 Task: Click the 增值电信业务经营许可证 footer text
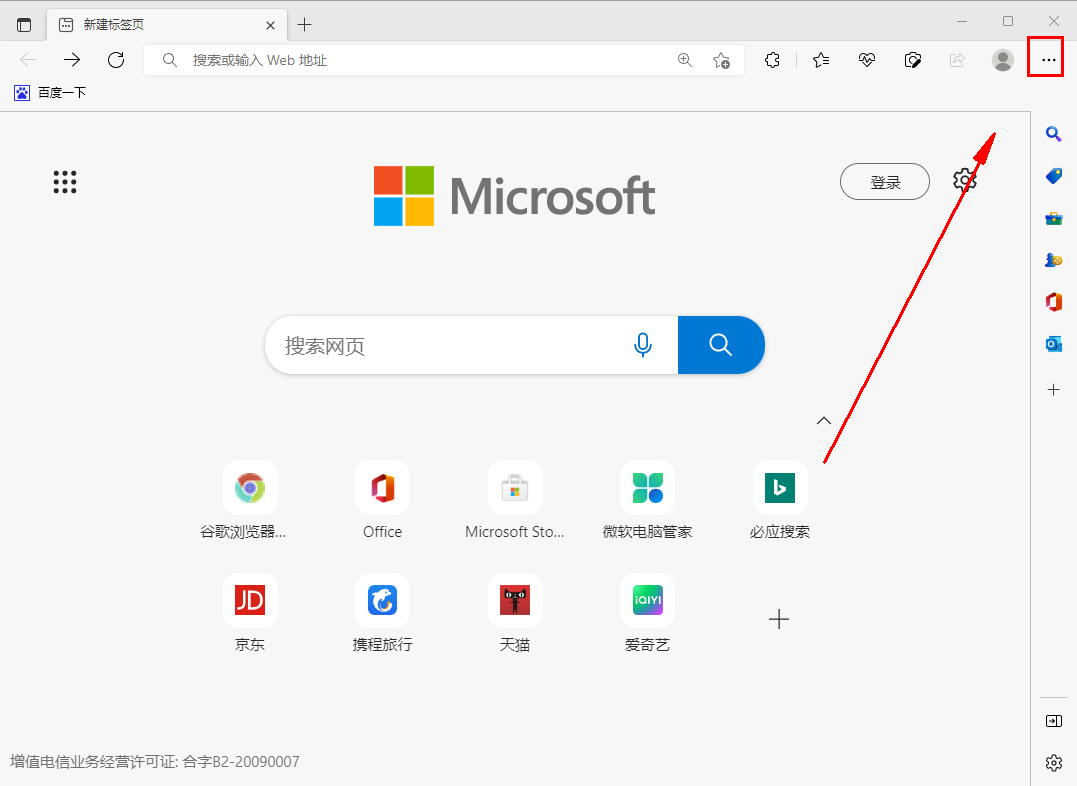[155, 761]
